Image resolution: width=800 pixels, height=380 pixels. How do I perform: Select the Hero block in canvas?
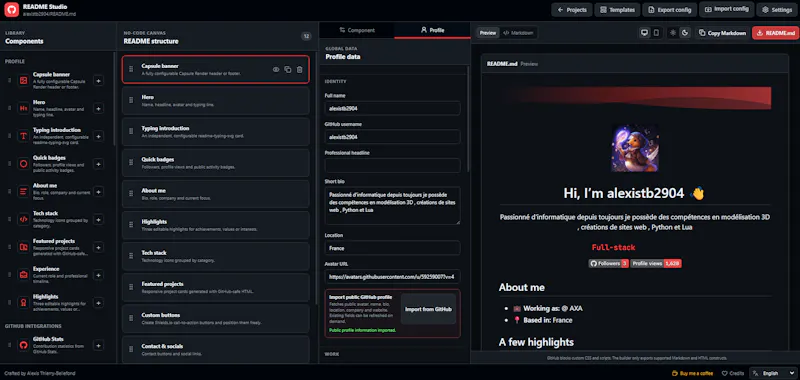pyautogui.click(x=215, y=100)
